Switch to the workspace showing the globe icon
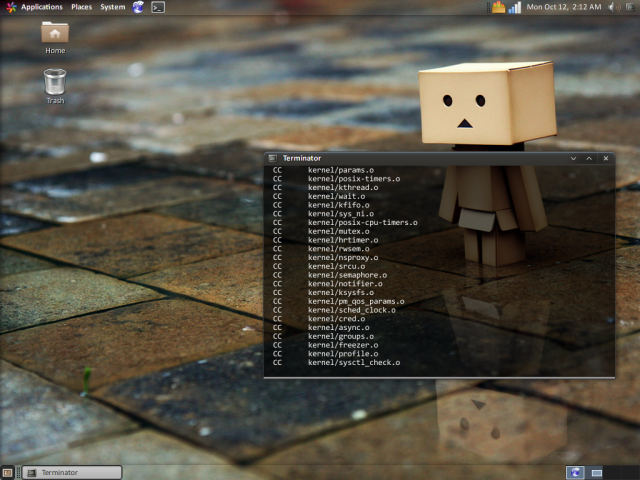This screenshot has width=640, height=480. [x=575, y=473]
